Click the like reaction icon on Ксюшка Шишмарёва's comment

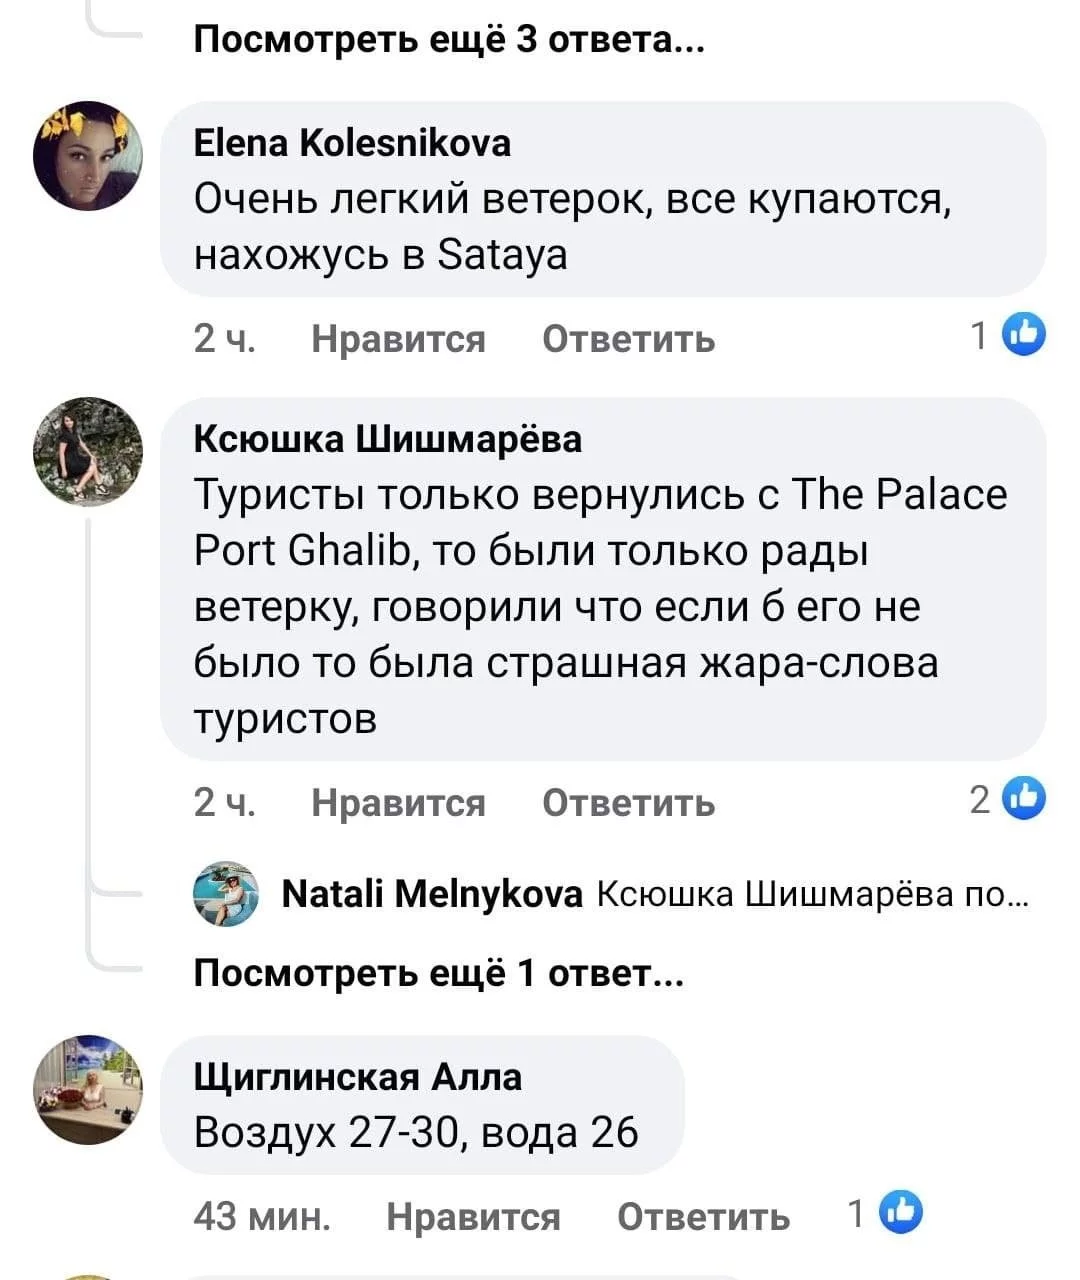[1024, 800]
